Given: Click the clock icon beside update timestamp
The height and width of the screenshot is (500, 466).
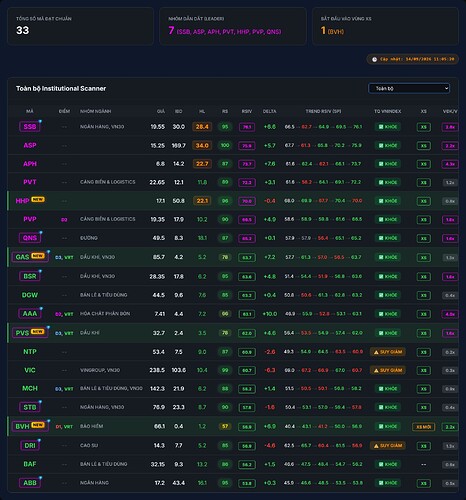Looking at the screenshot, I should (374, 59).
